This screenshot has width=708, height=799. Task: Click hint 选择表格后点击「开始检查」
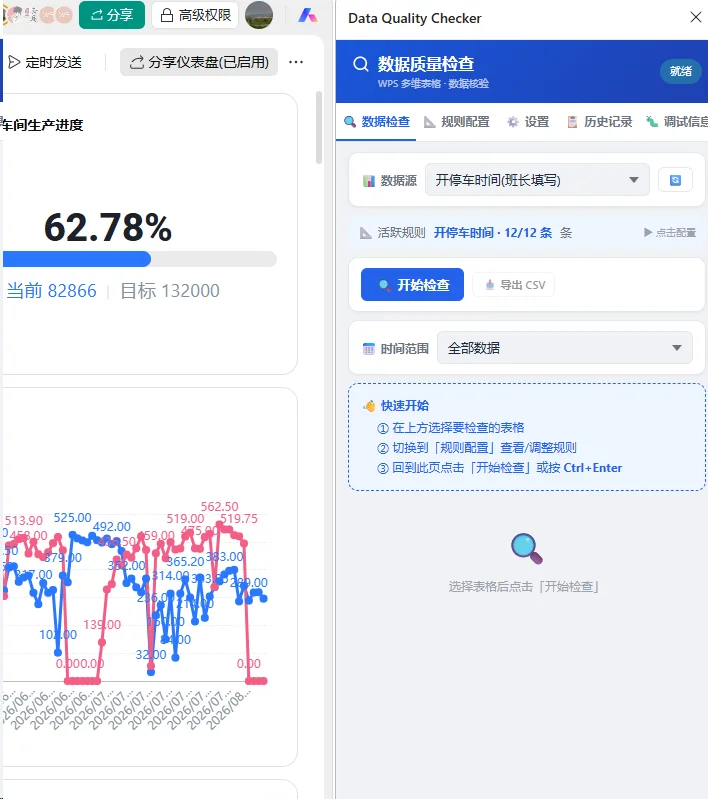click(523, 587)
